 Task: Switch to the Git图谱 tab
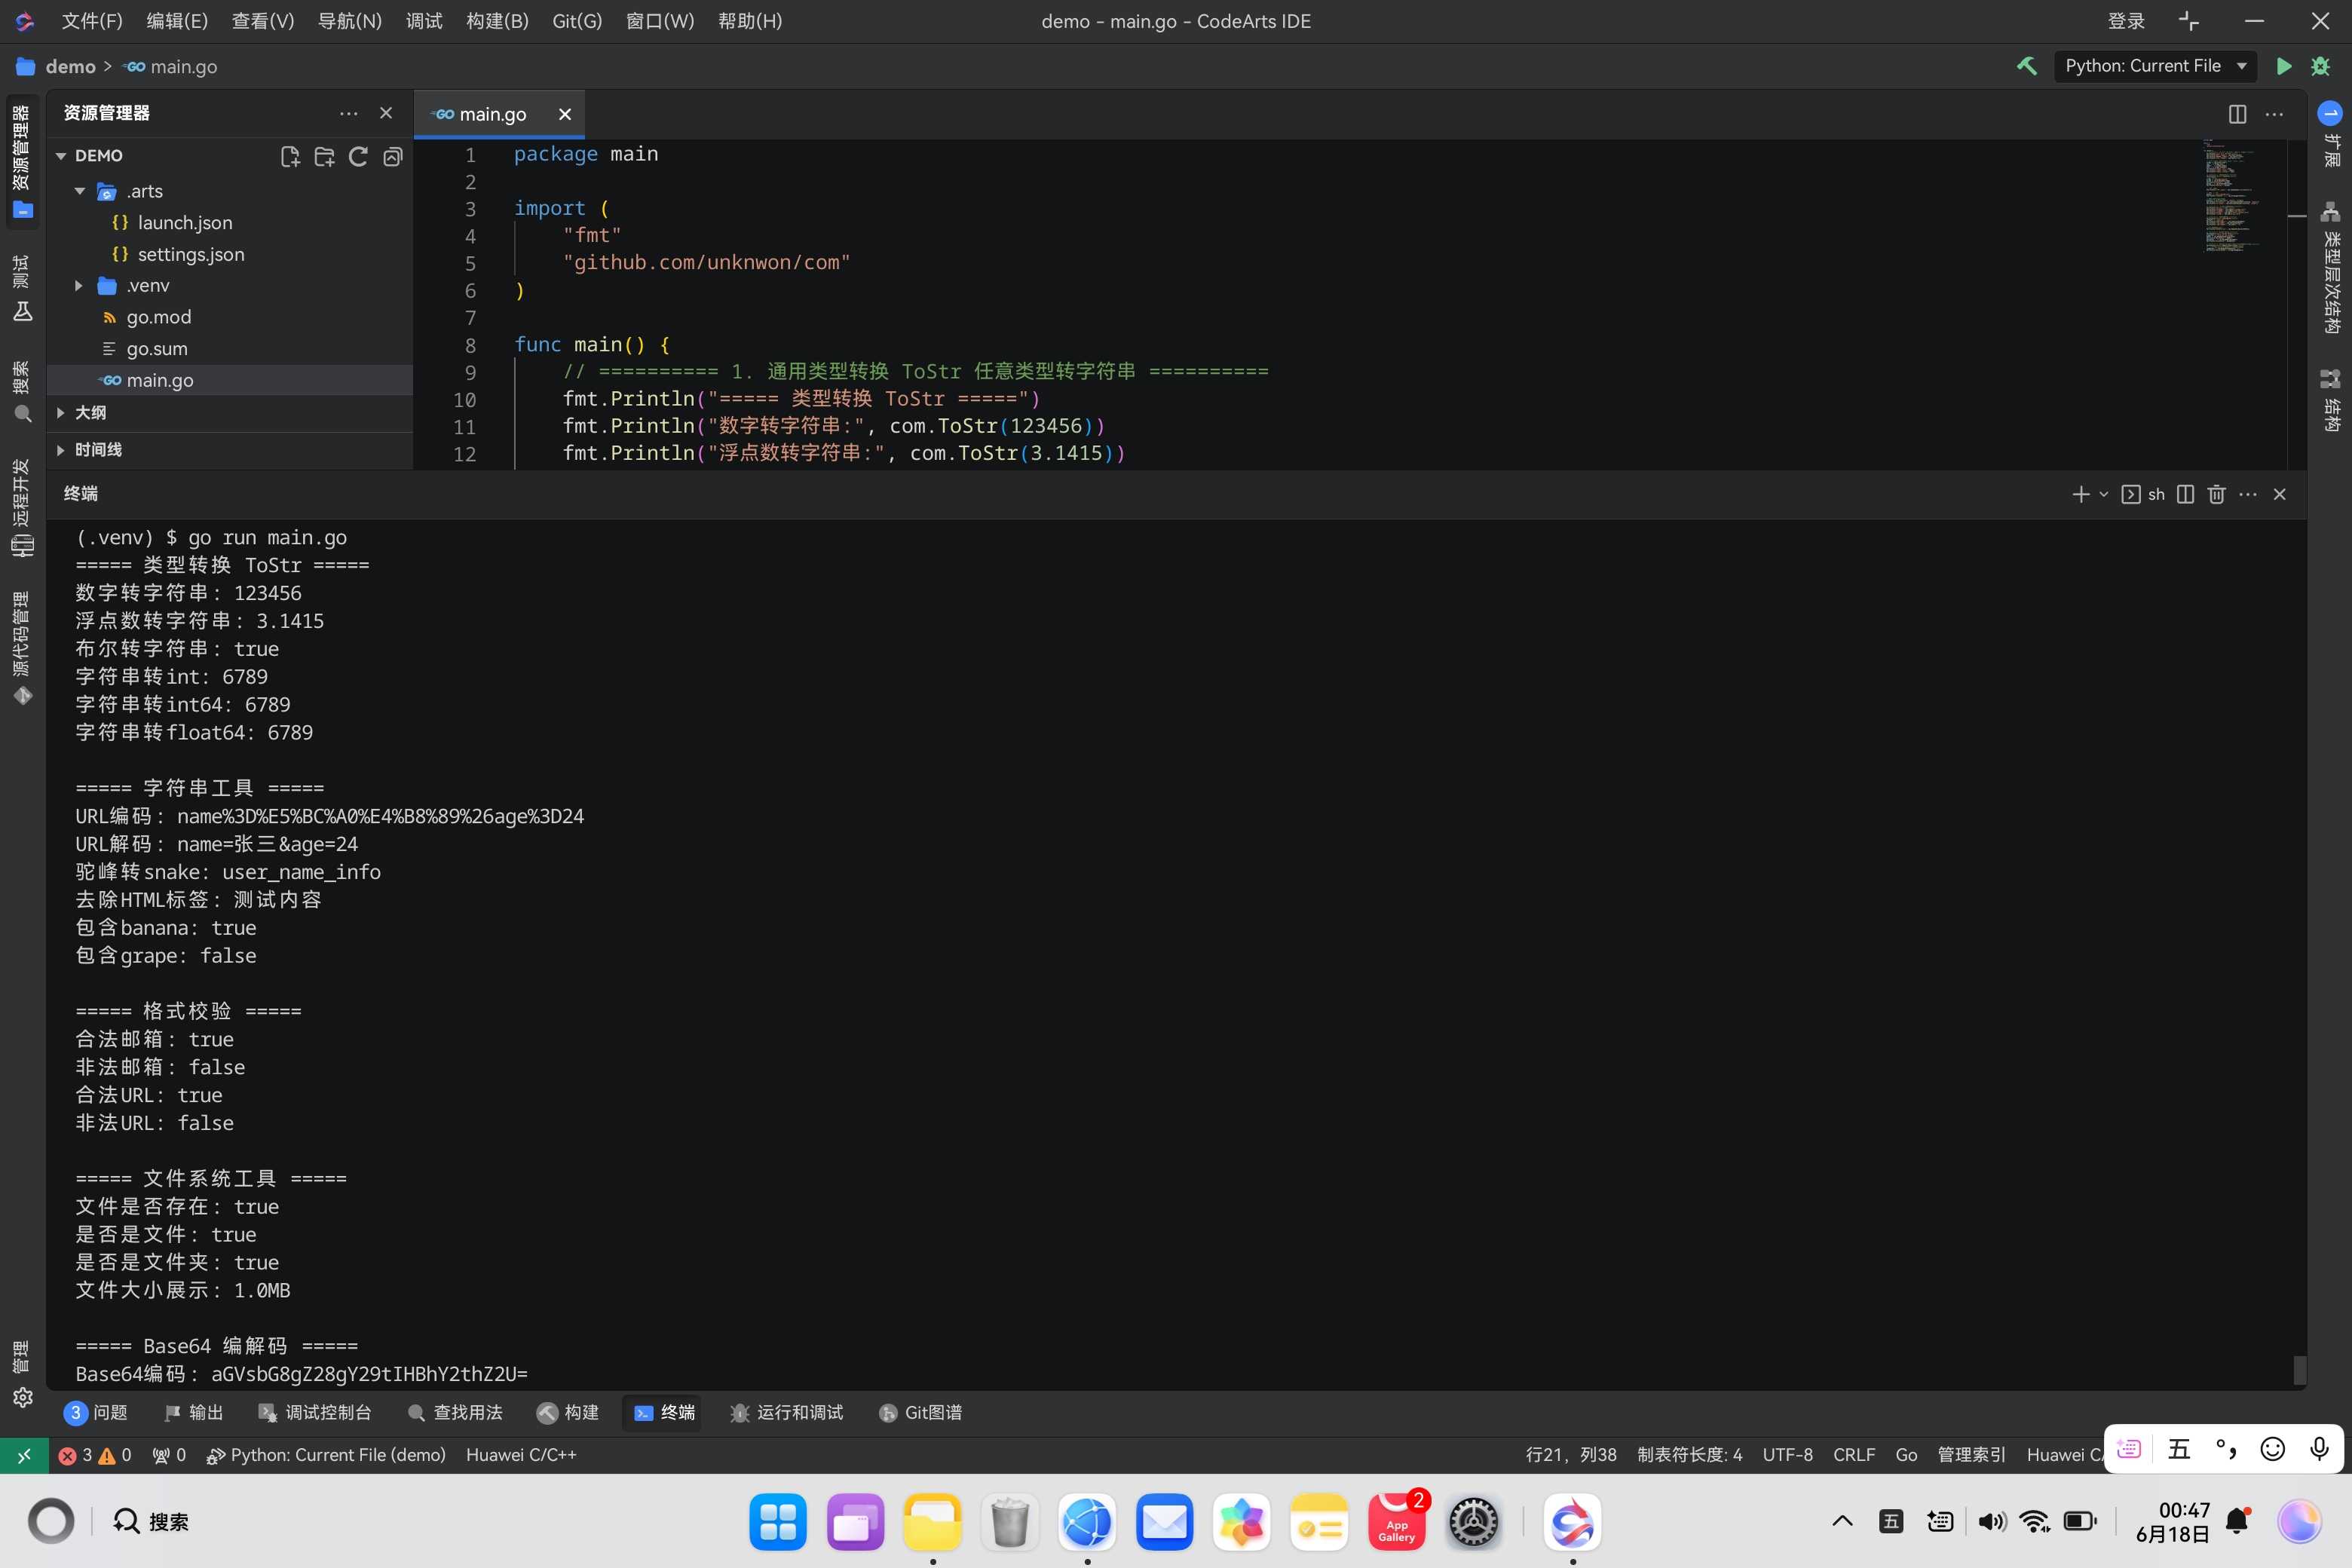pos(920,1412)
